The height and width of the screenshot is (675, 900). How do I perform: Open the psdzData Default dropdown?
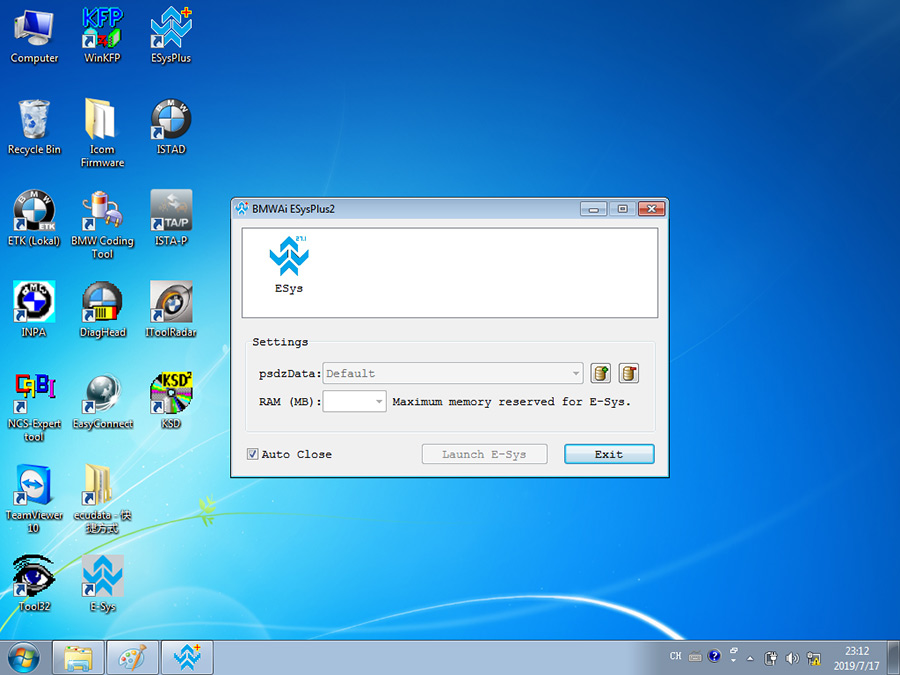tap(453, 373)
